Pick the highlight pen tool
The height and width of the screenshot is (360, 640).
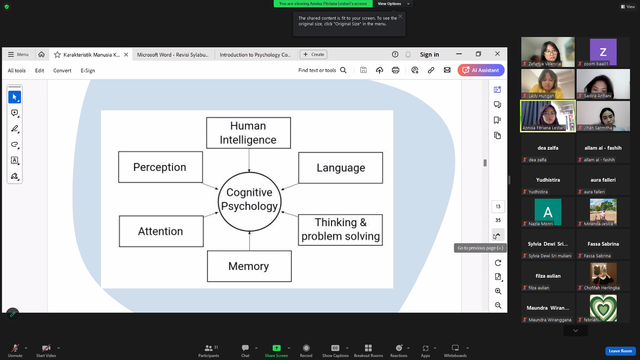15,129
